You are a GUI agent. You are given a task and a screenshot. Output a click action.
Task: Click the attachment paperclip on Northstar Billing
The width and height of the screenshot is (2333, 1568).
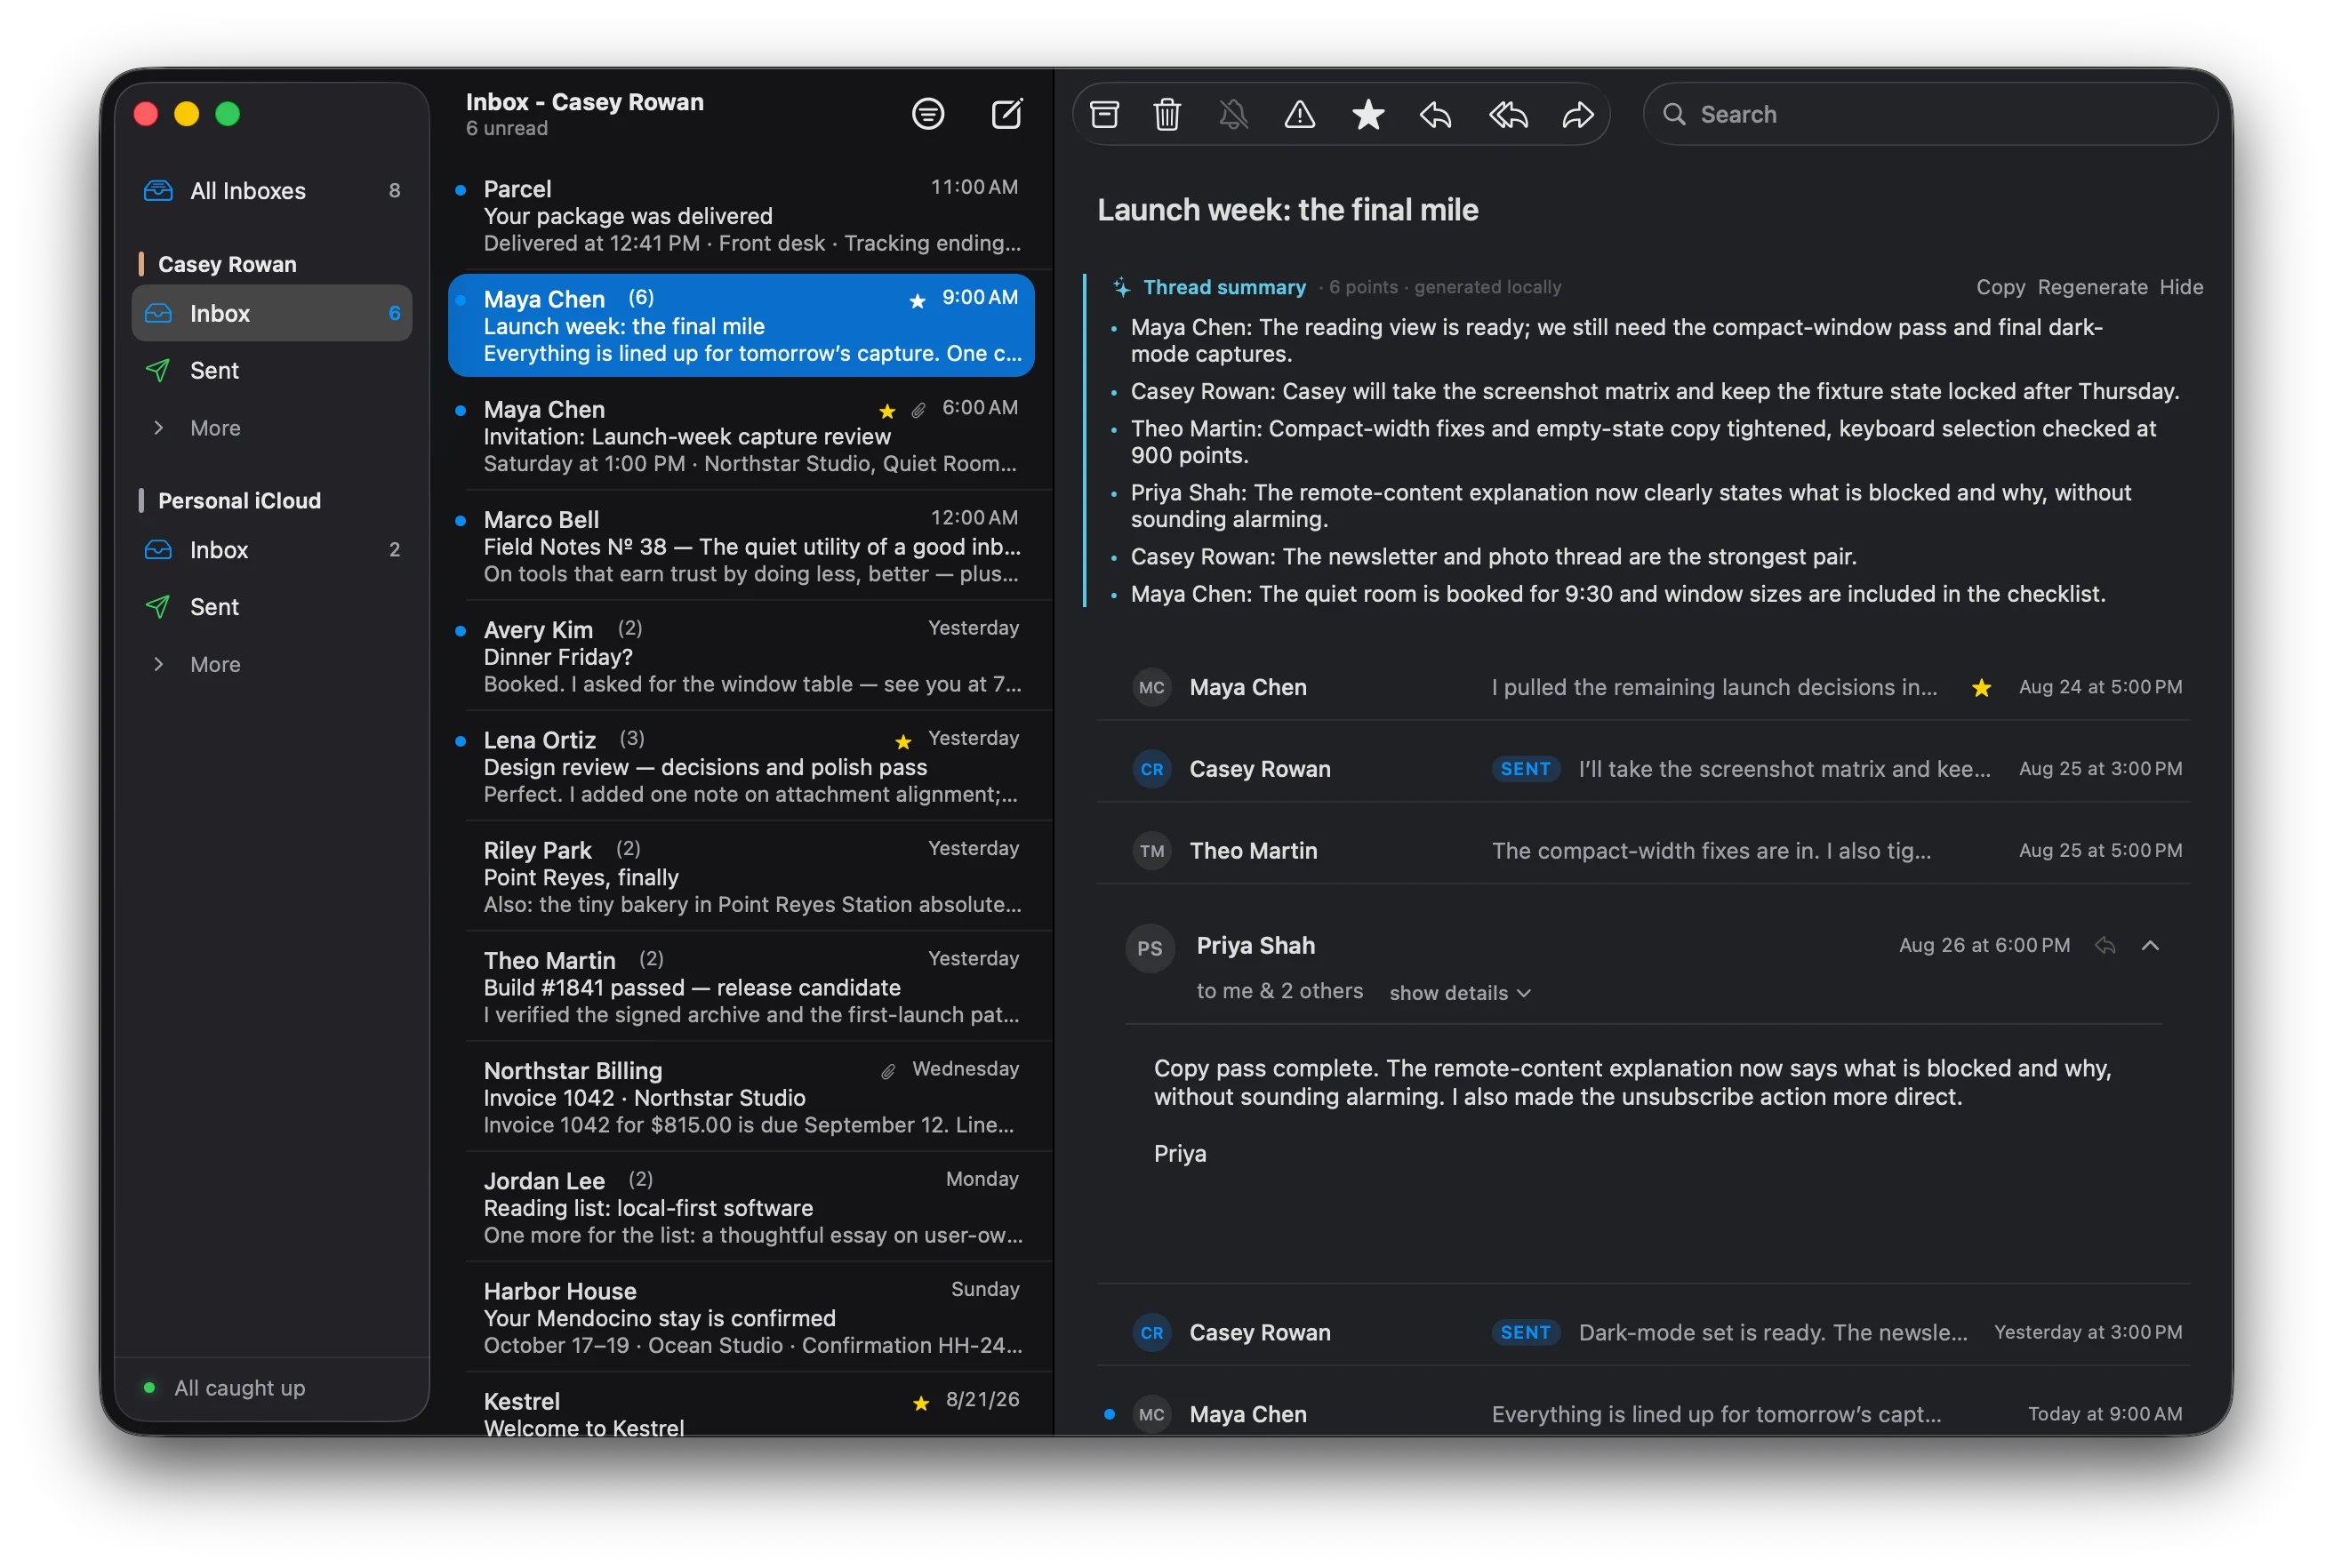click(887, 1072)
